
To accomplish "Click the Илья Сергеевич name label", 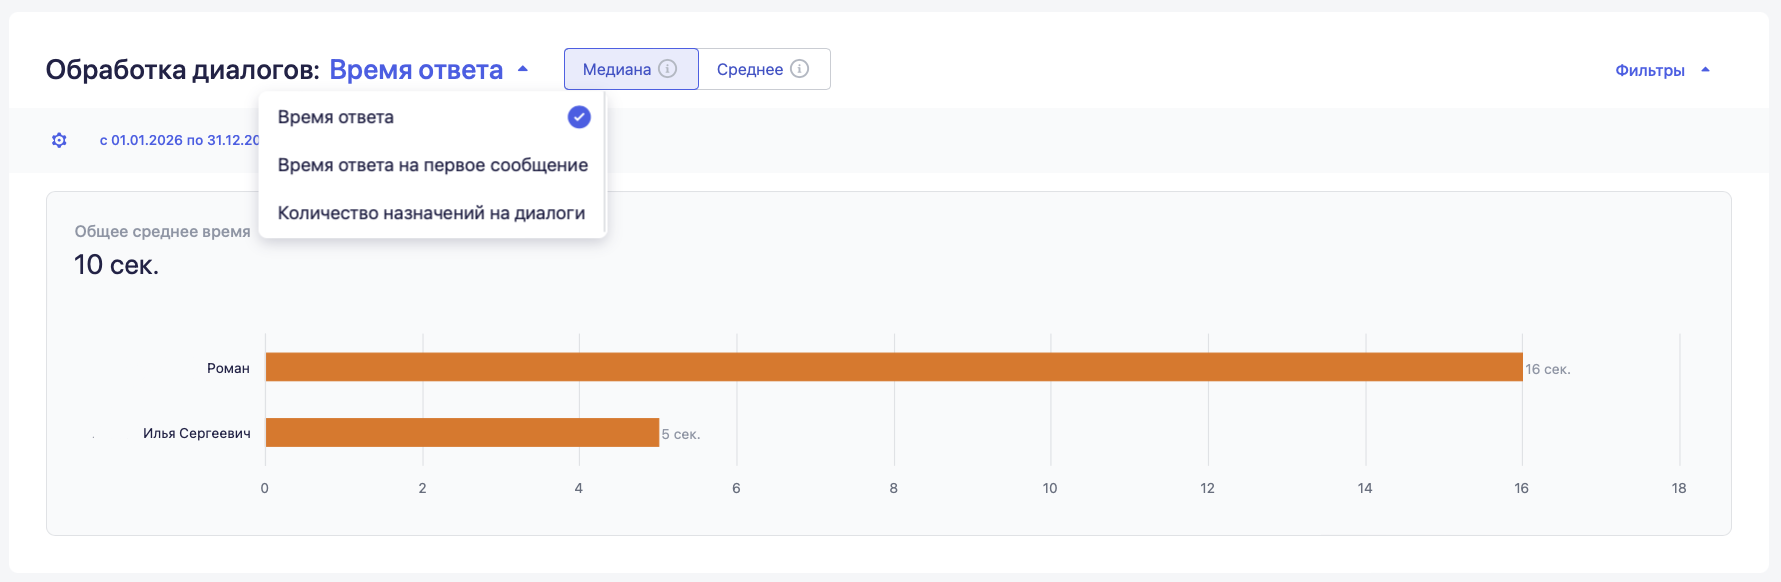I will pyautogui.click(x=196, y=433).
